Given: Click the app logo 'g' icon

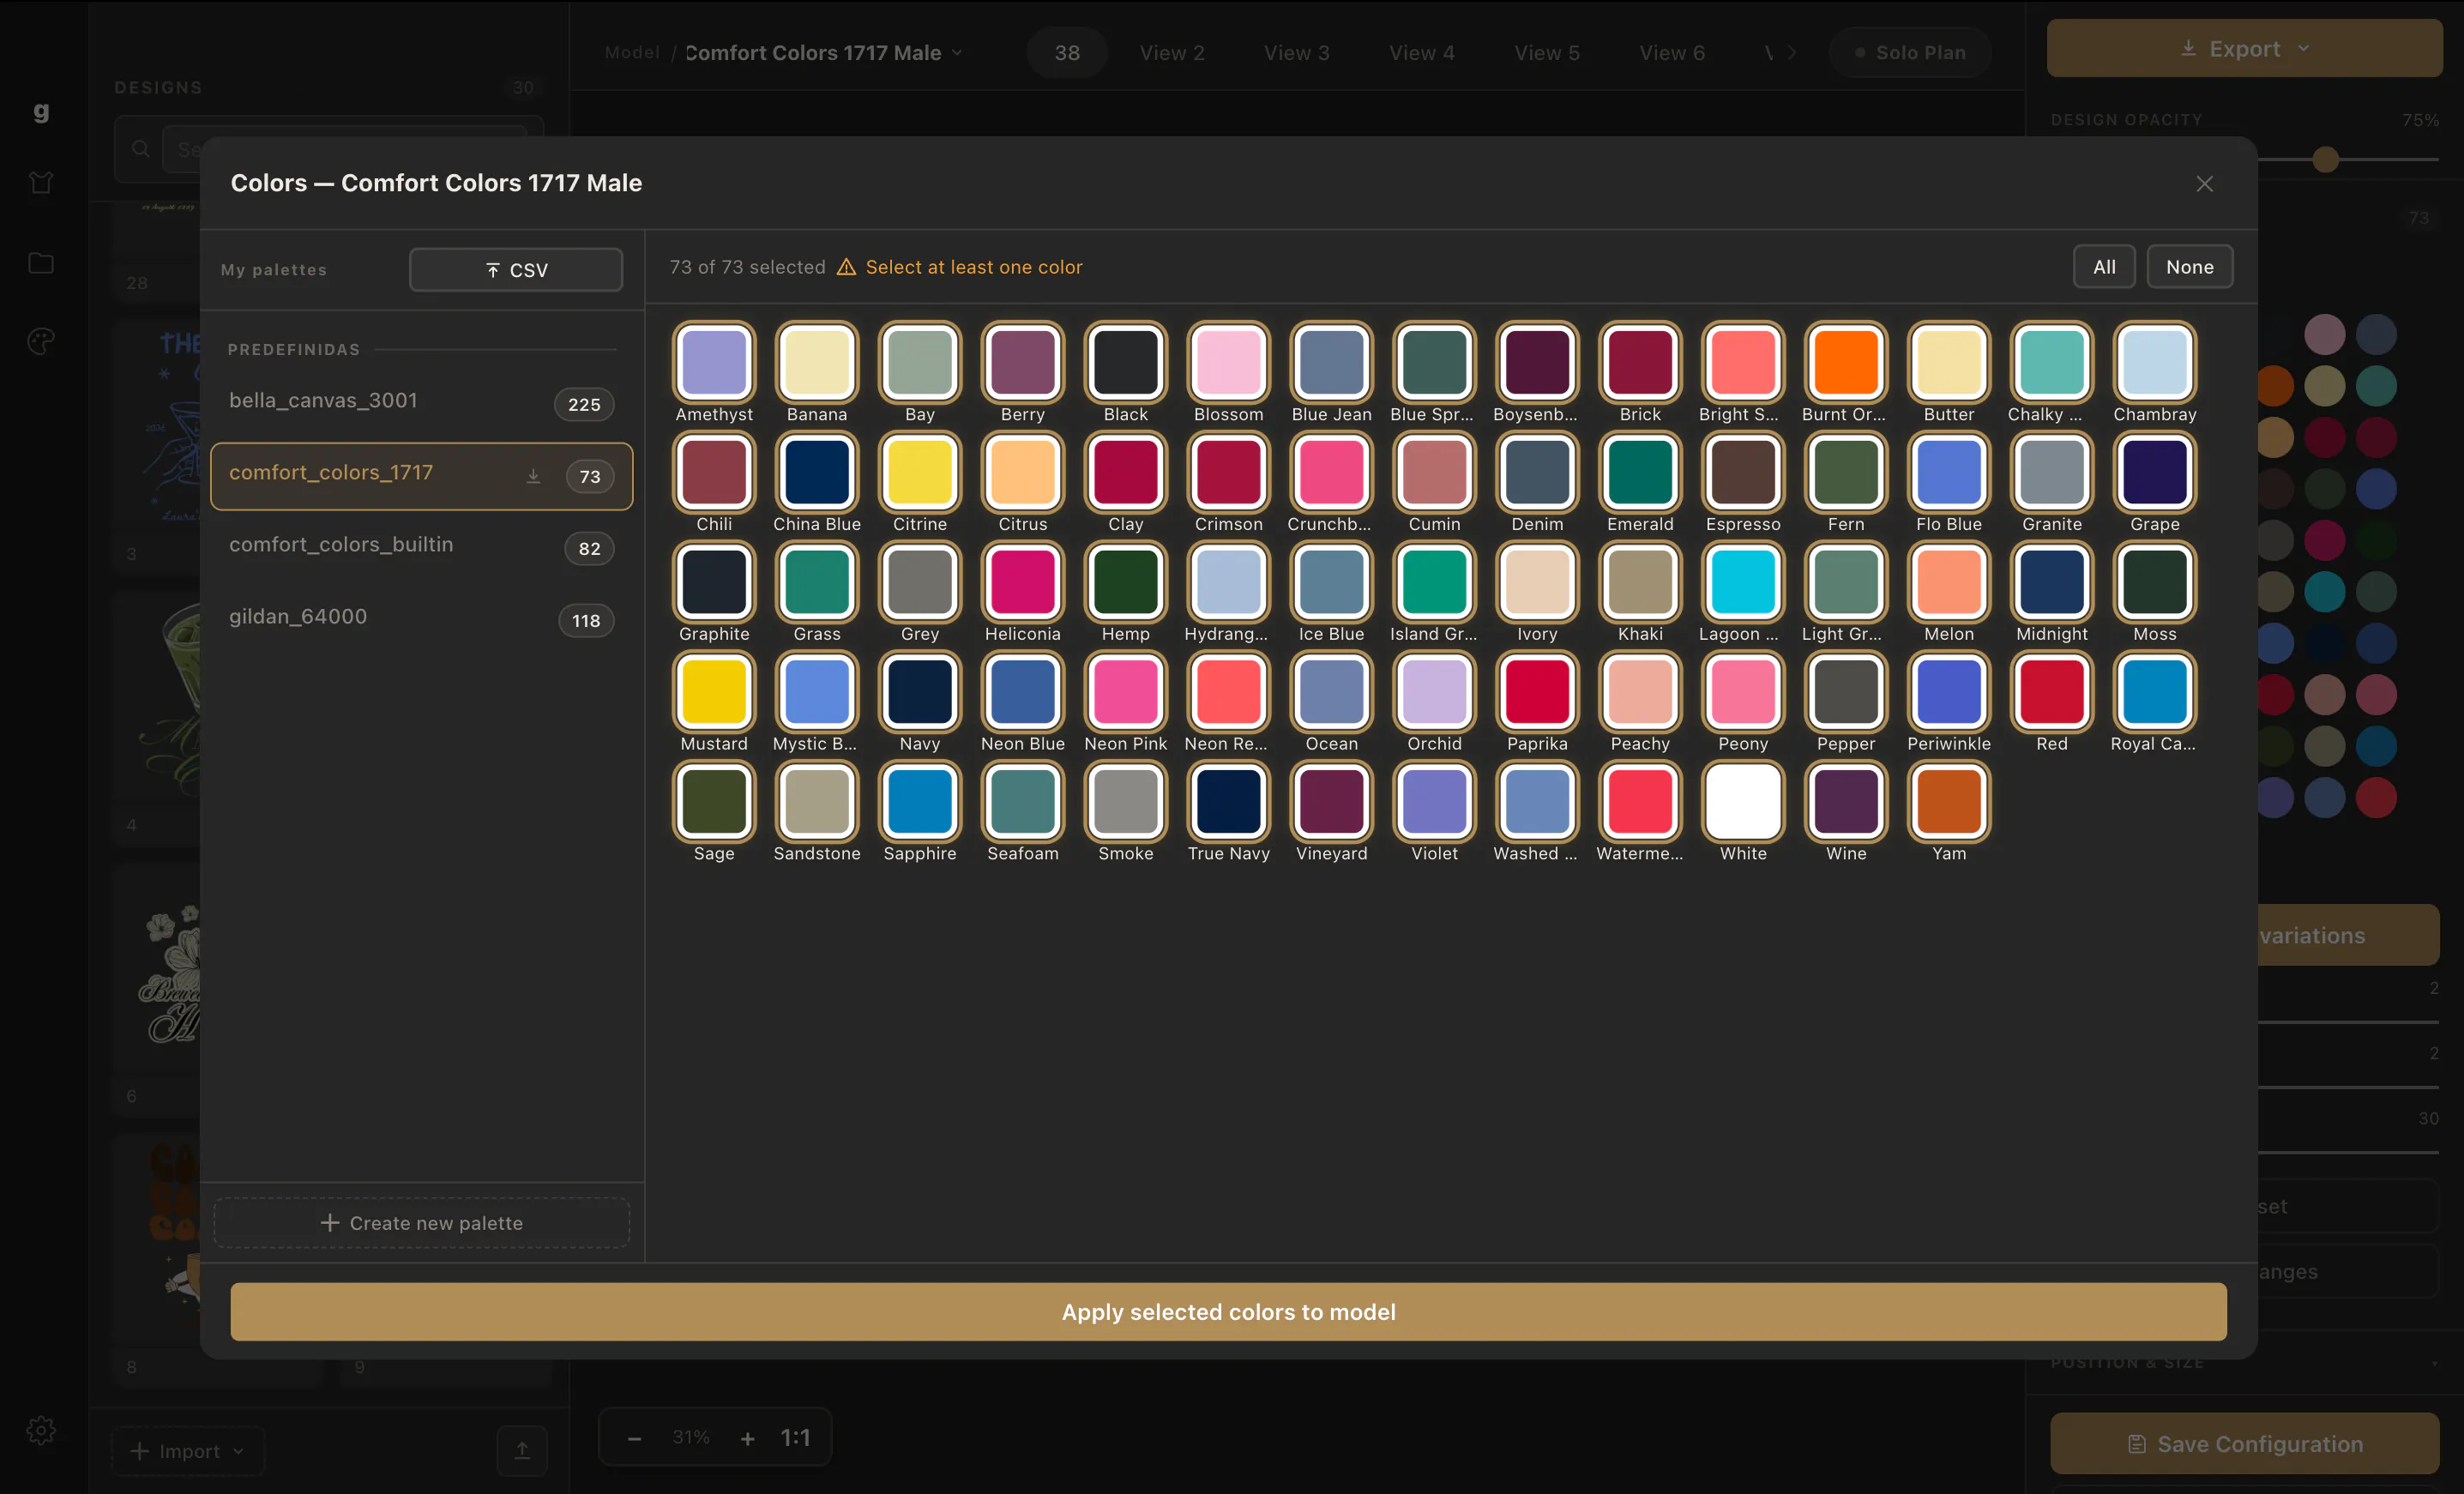Looking at the screenshot, I should (41, 111).
